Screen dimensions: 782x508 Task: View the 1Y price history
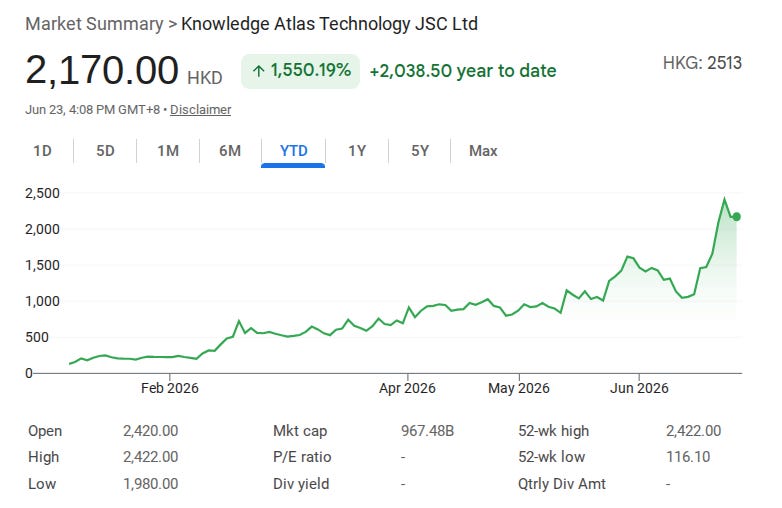coord(357,151)
